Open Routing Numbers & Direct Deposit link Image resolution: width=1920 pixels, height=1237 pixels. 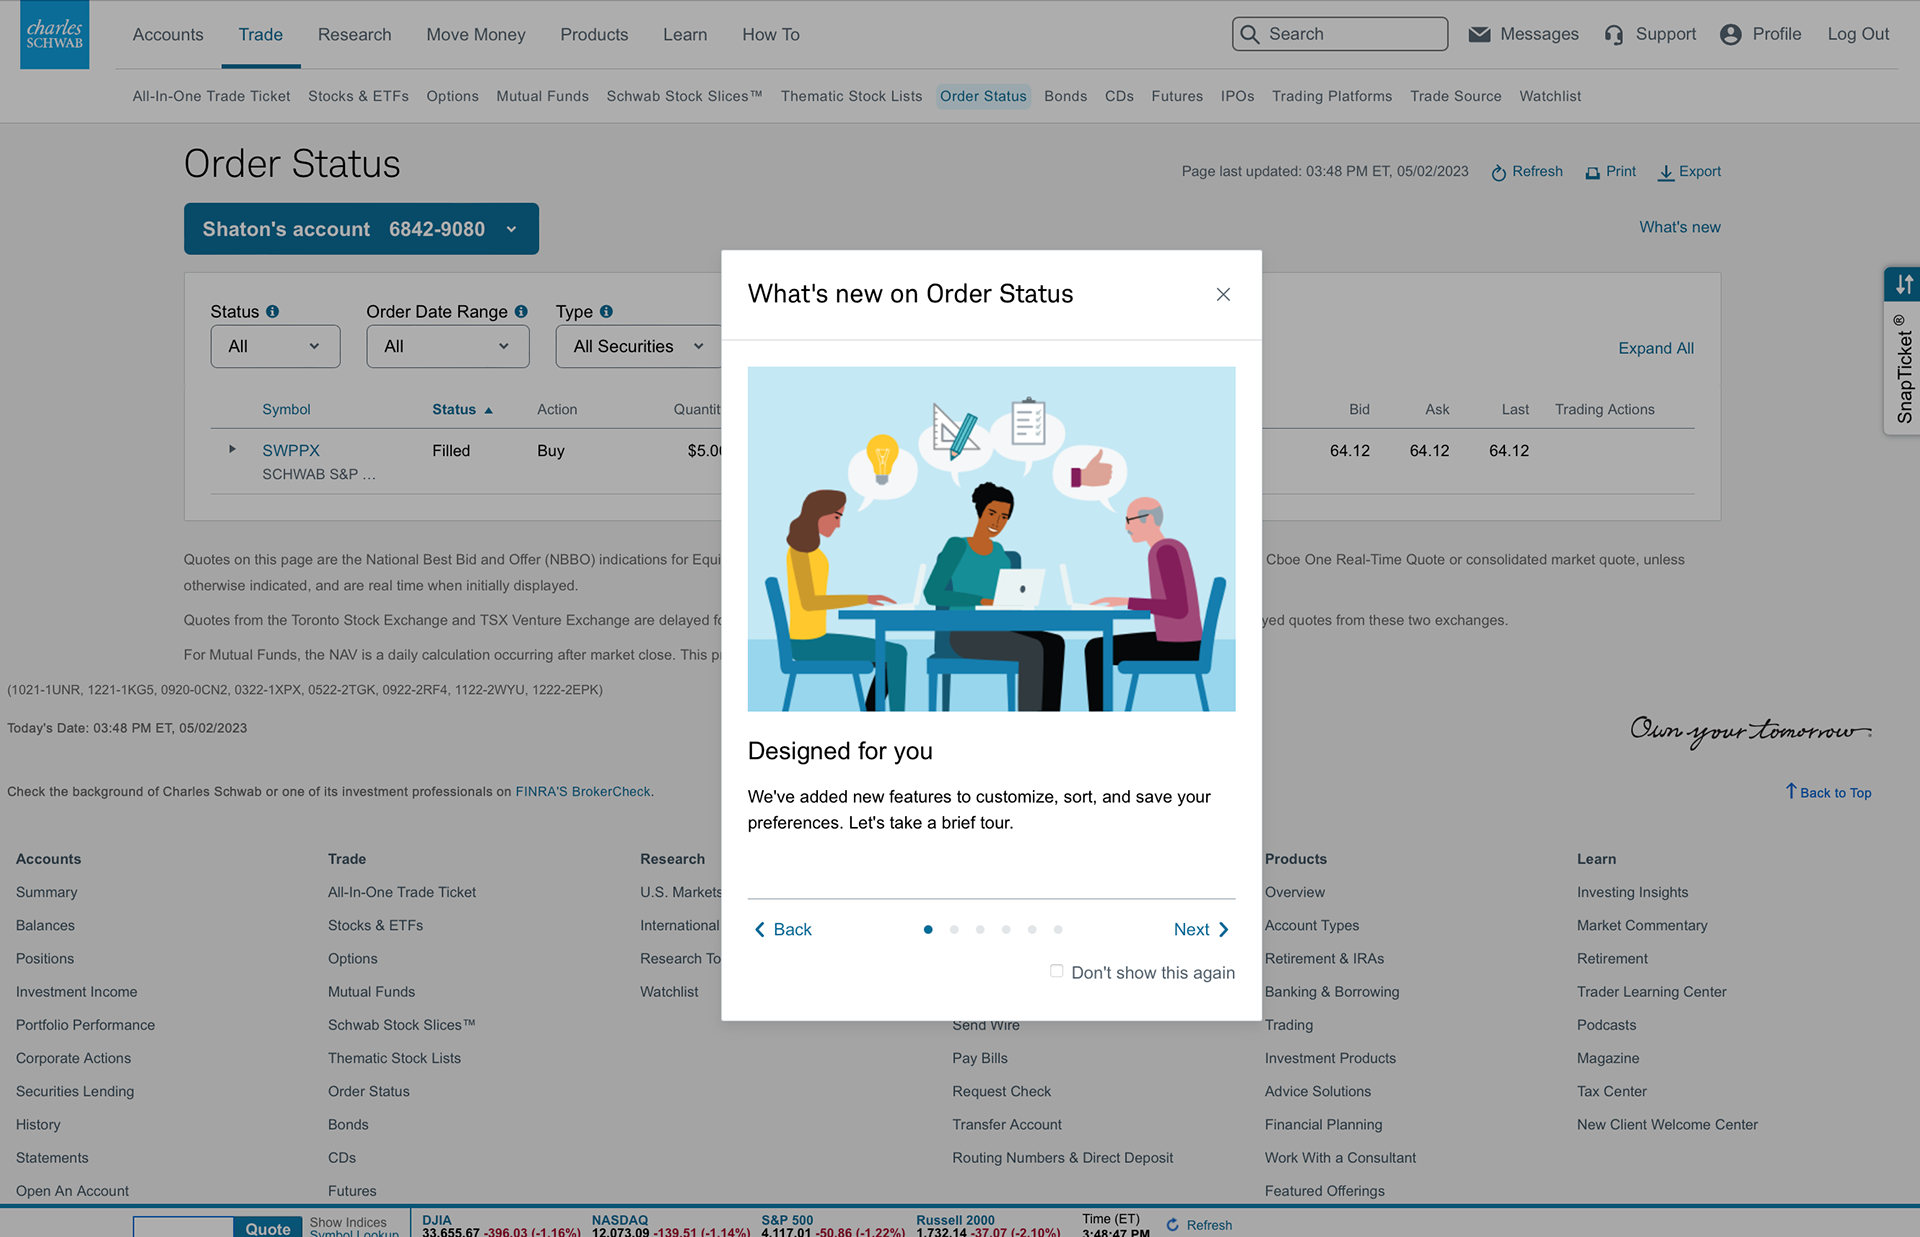point(1063,1158)
